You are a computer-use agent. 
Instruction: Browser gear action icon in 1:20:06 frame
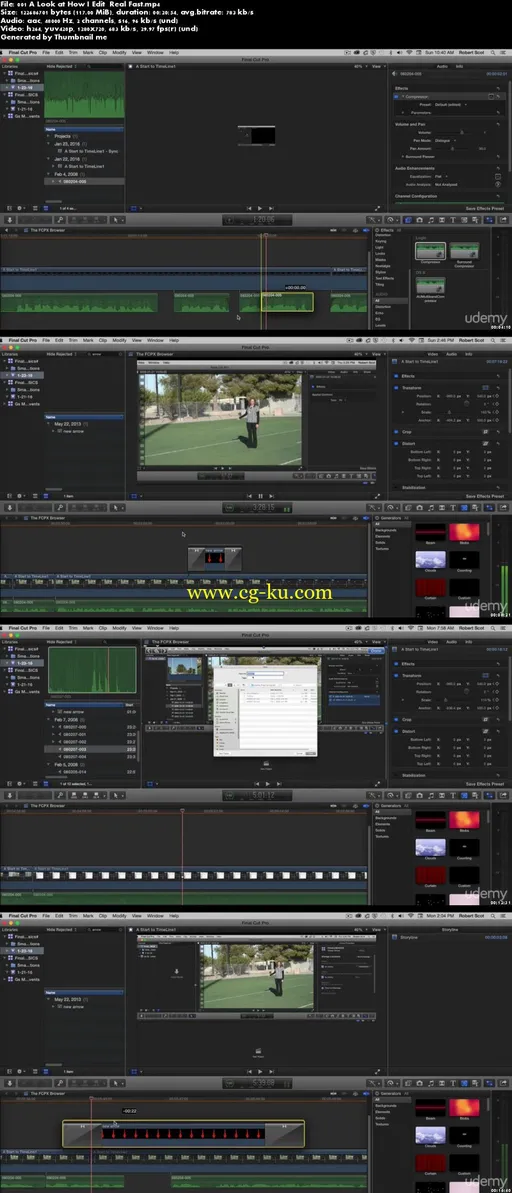pyautogui.click(x=21, y=208)
